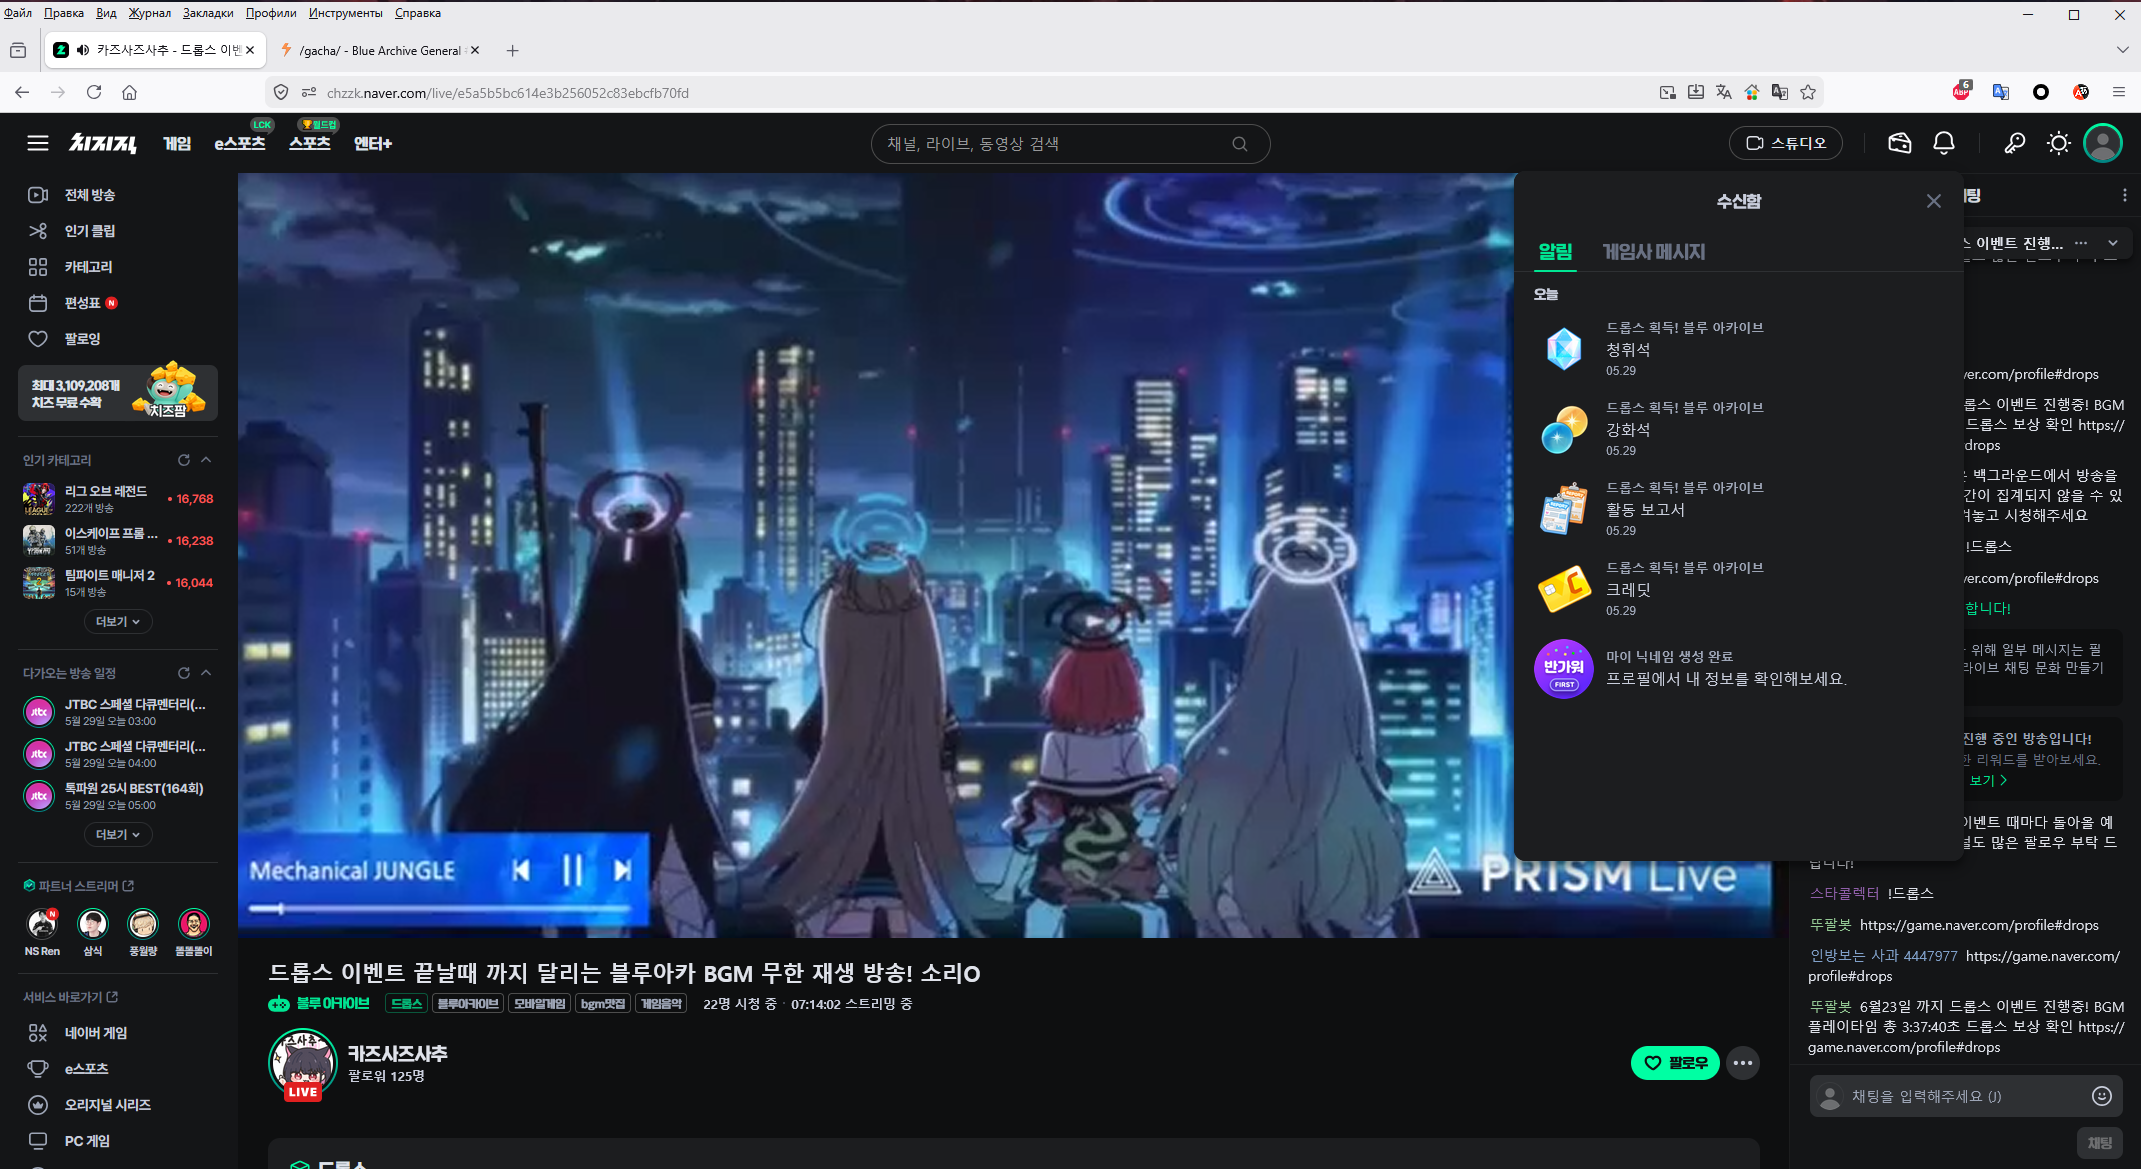Image resolution: width=2141 pixels, height=1169 pixels.
Task: Open the browser application menu
Action: (x=2118, y=92)
